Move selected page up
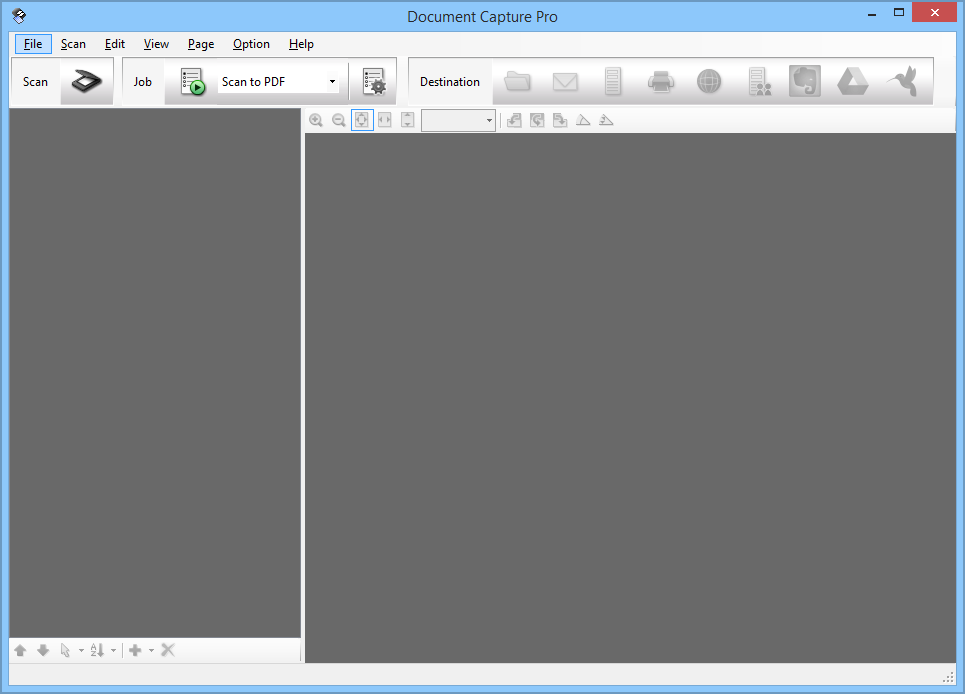Screen dimensions: 965x694 20,650
